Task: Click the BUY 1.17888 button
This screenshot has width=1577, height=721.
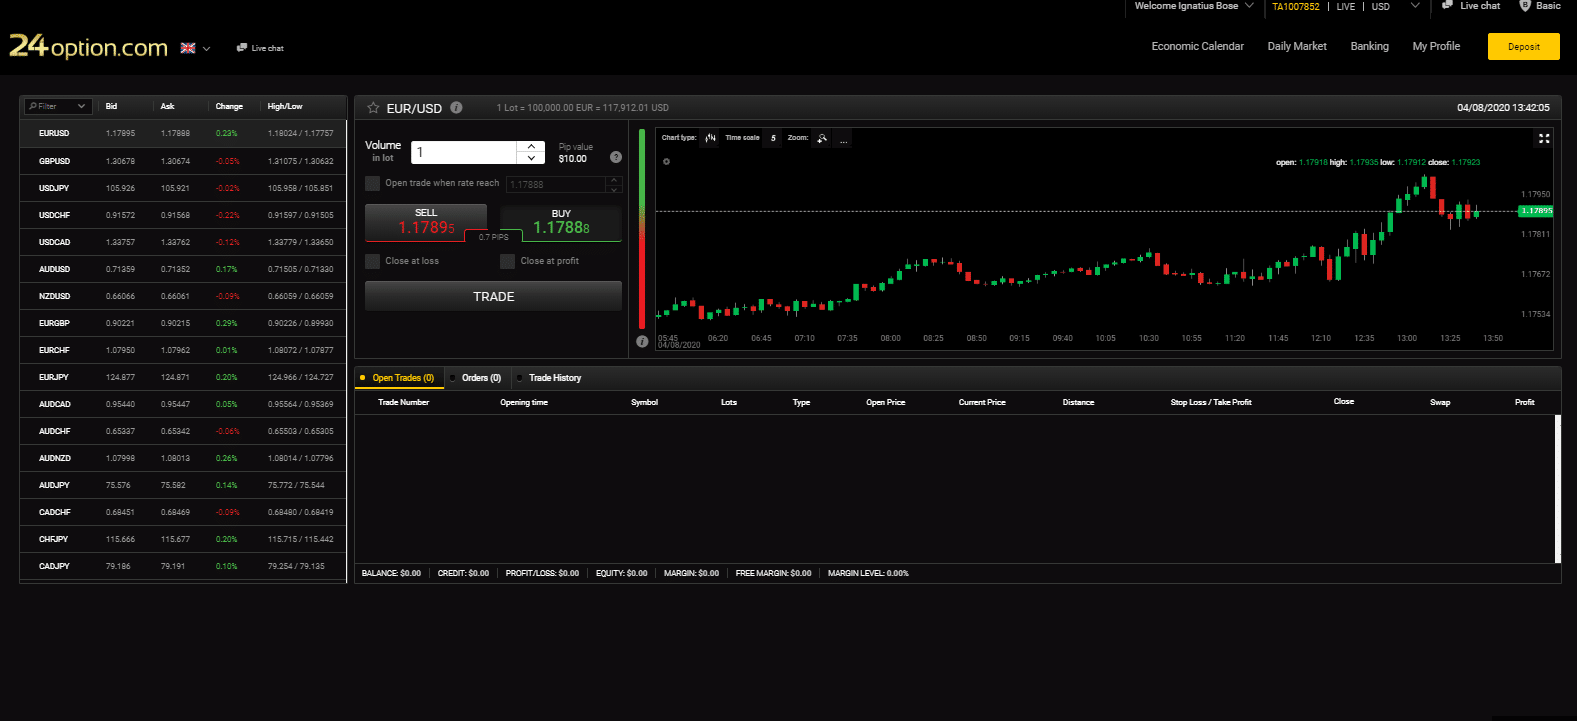Action: pyautogui.click(x=561, y=223)
